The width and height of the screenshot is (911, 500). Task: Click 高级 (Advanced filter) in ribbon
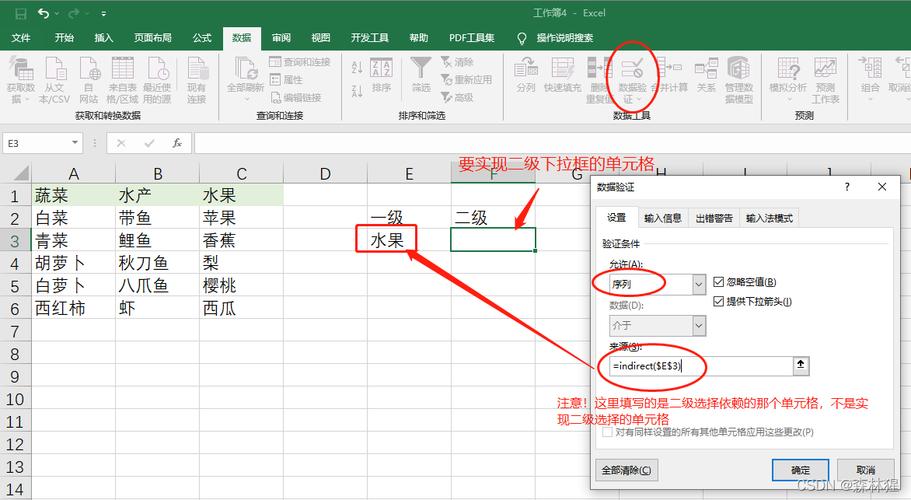(x=457, y=98)
